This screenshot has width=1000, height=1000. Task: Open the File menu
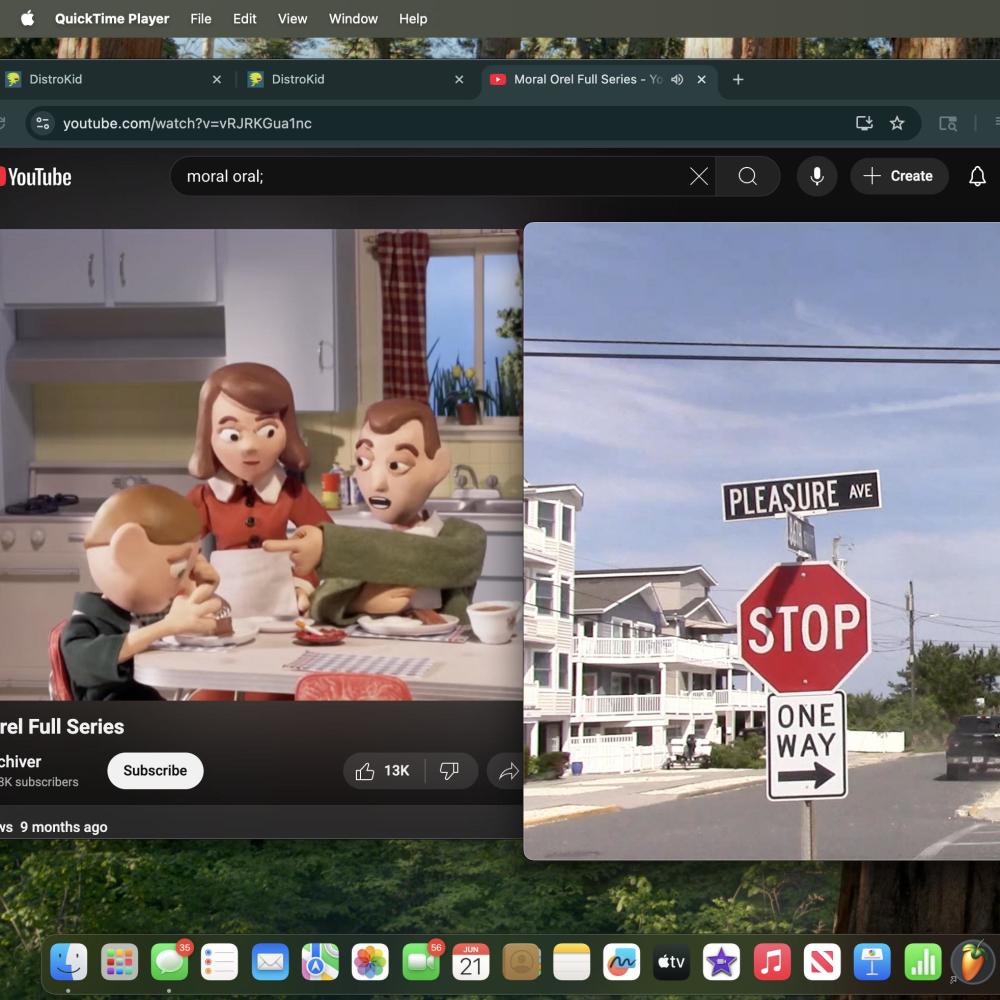[x=201, y=18]
